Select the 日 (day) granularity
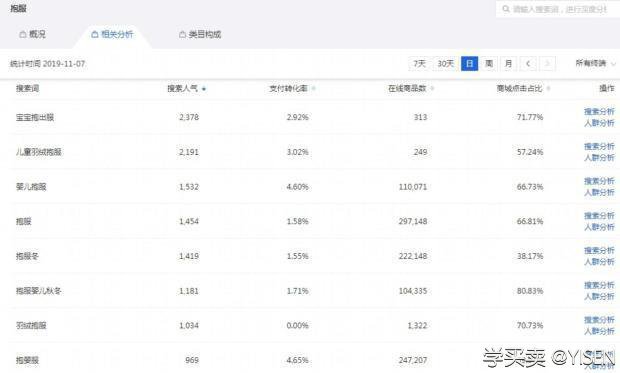Viewport: 620px width, 373px height. [x=469, y=63]
